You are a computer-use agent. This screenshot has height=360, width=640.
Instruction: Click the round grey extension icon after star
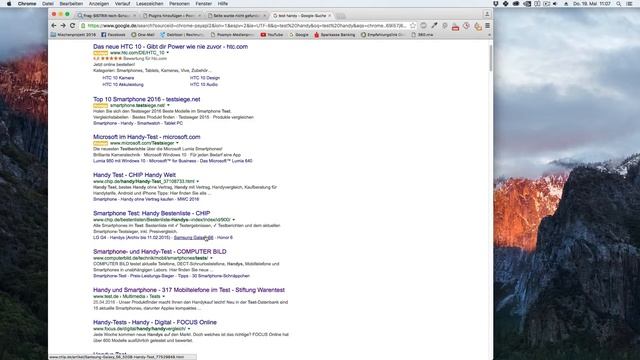tap(424, 26)
